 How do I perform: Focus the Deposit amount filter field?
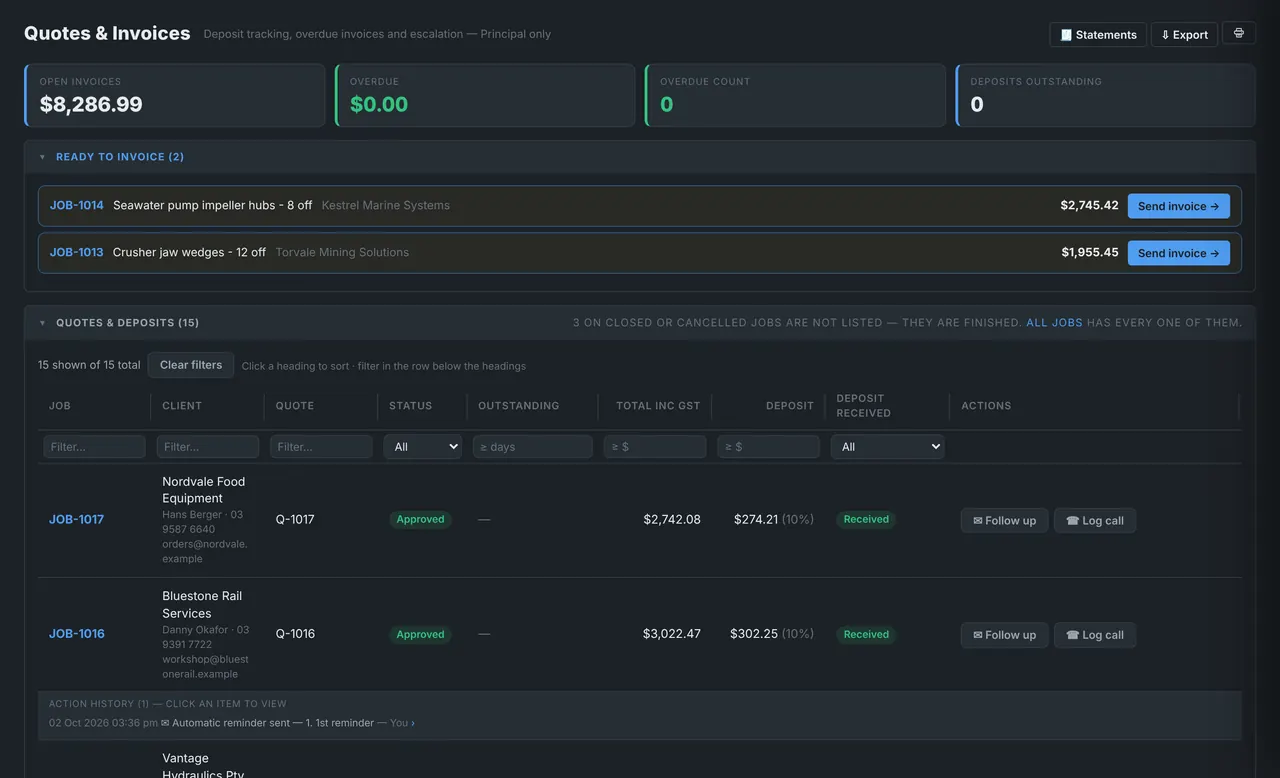pos(768,447)
